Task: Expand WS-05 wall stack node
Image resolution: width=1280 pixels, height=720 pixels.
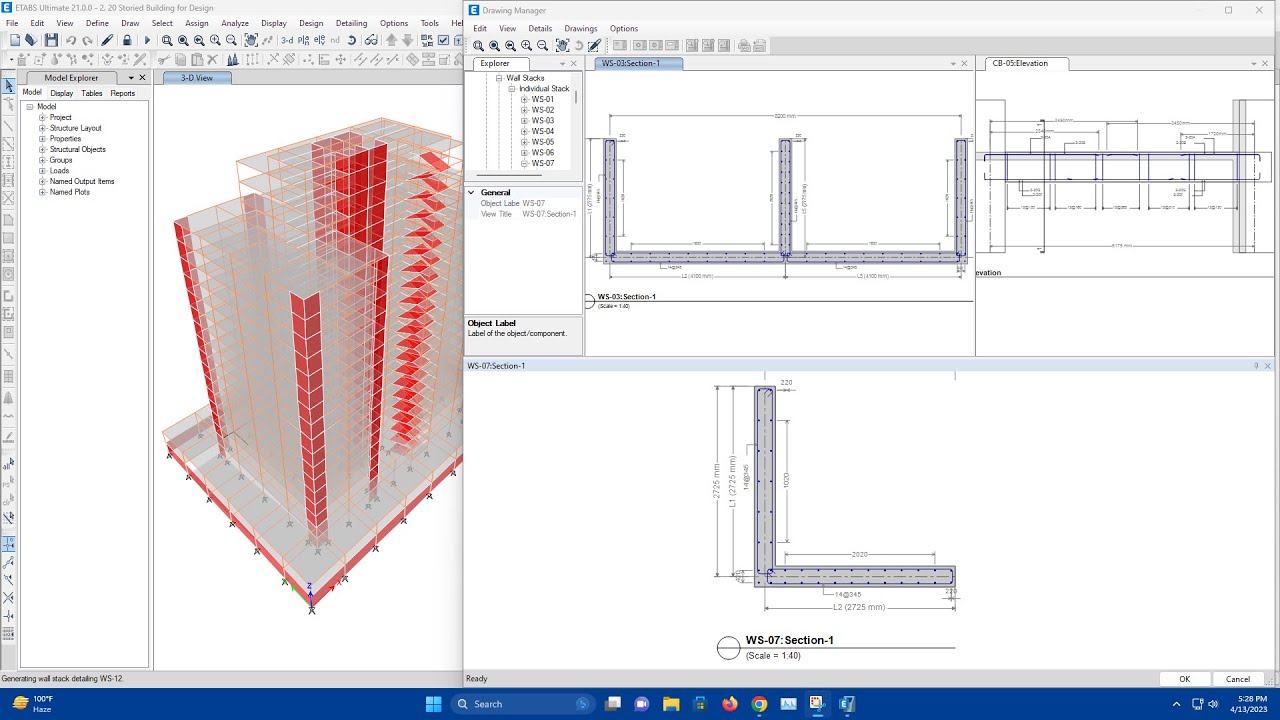Action: [524, 142]
